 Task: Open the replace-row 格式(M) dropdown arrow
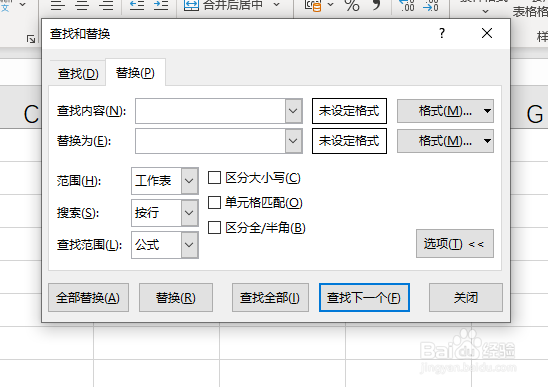click(487, 141)
